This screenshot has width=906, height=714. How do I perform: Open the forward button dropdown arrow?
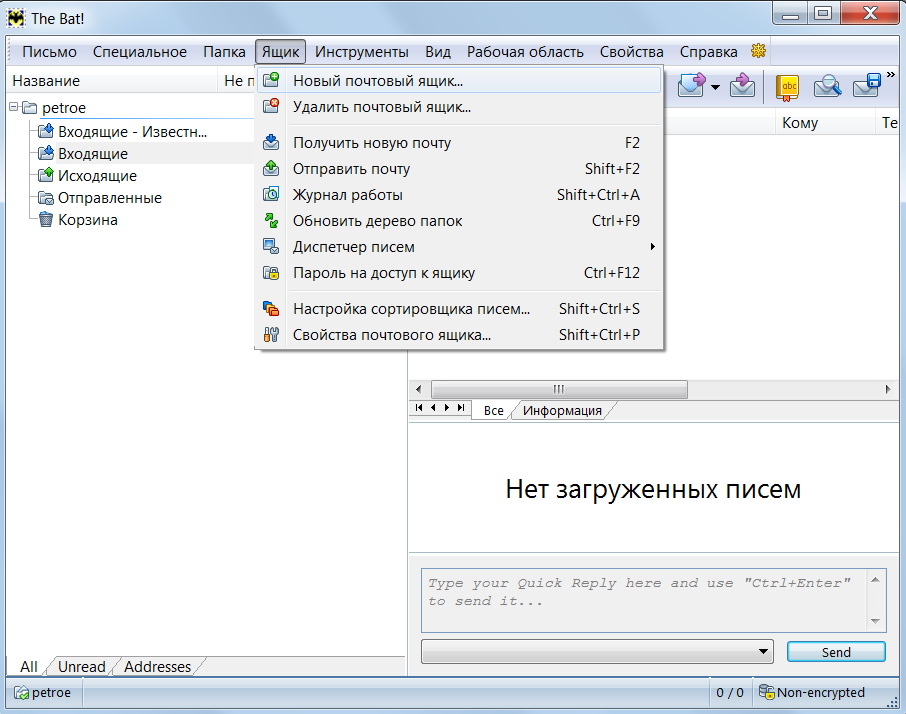[x=716, y=88]
